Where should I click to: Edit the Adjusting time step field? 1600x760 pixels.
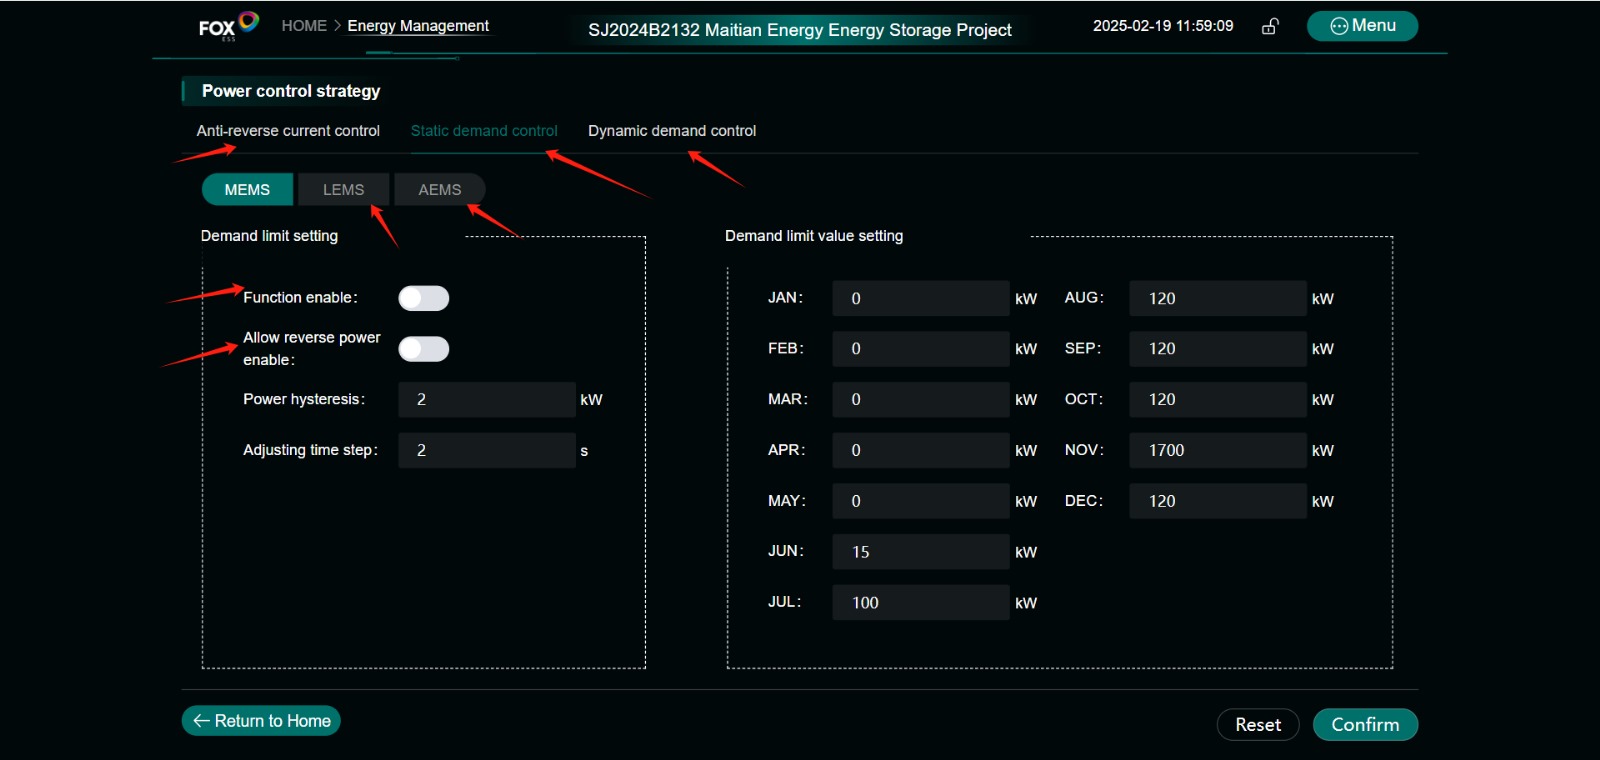pos(487,450)
